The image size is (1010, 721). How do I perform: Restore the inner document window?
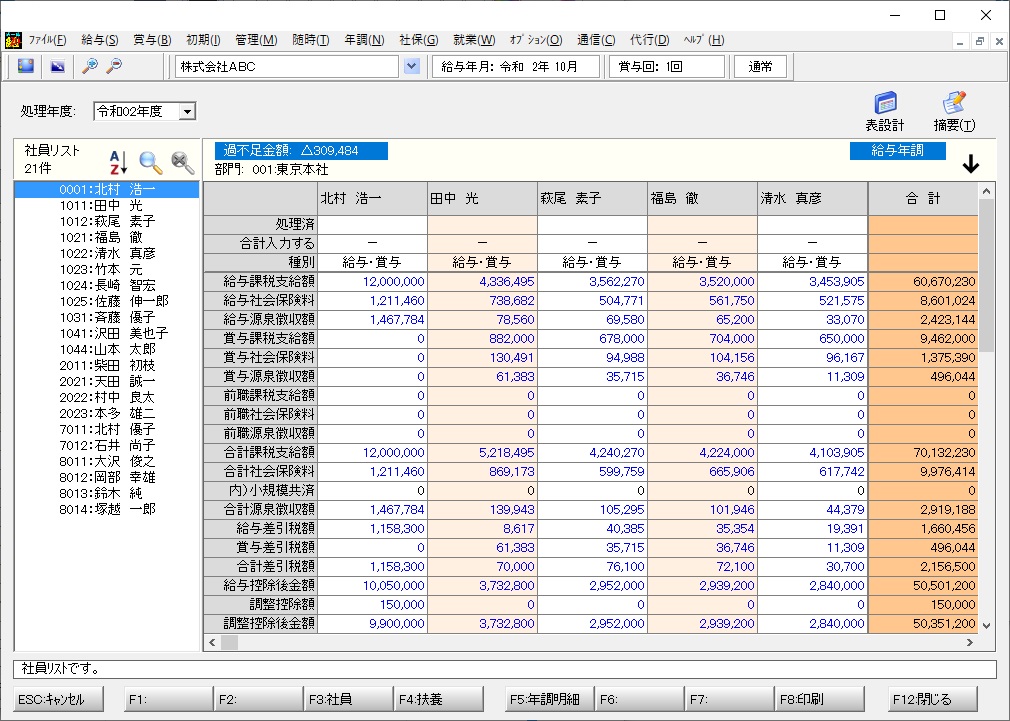point(980,41)
